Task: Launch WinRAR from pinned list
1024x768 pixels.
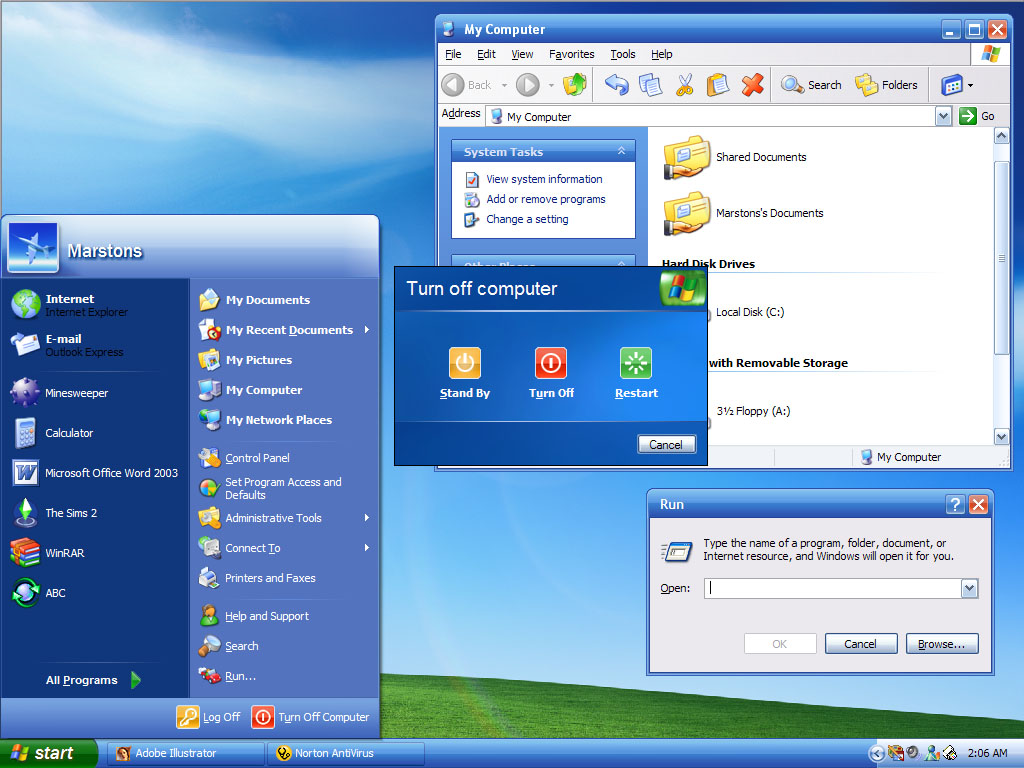Action: pyautogui.click(x=48, y=552)
